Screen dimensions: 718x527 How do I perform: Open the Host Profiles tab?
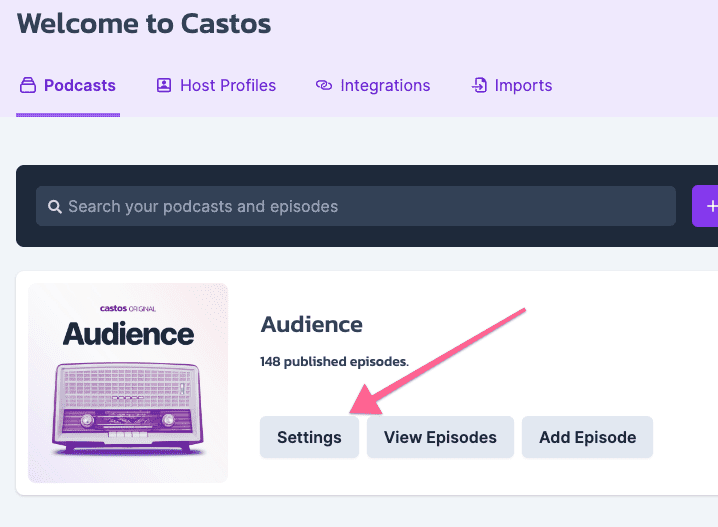coord(228,86)
